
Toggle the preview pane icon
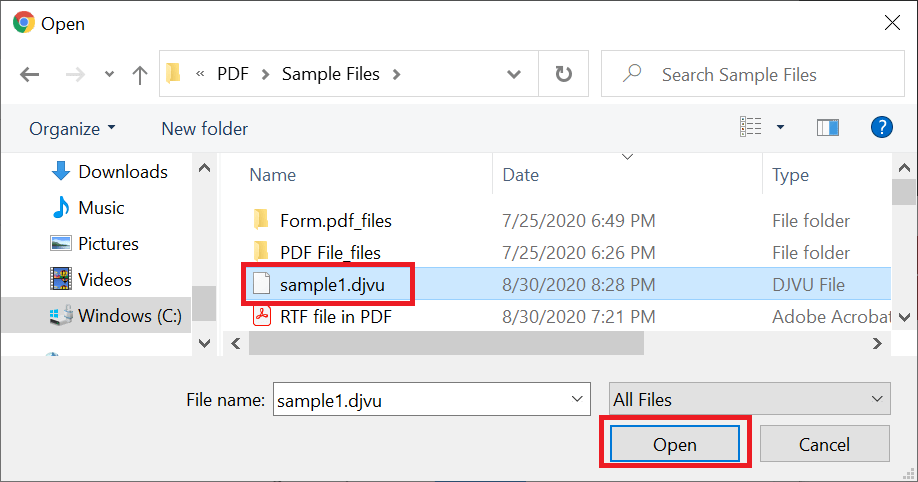pyautogui.click(x=828, y=127)
